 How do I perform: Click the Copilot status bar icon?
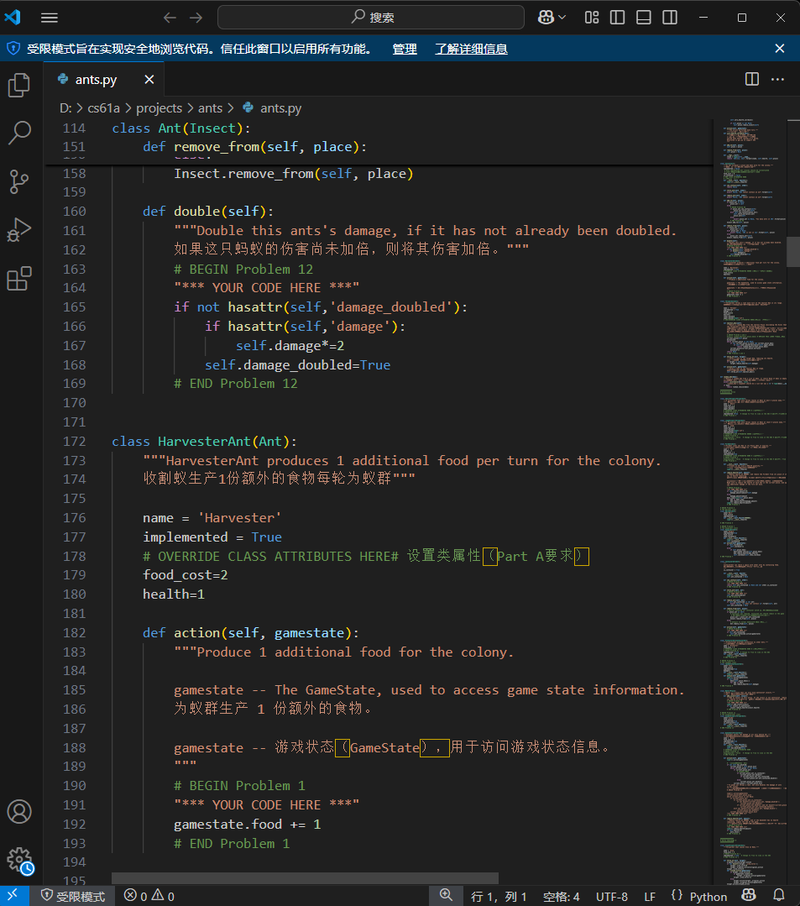749,896
